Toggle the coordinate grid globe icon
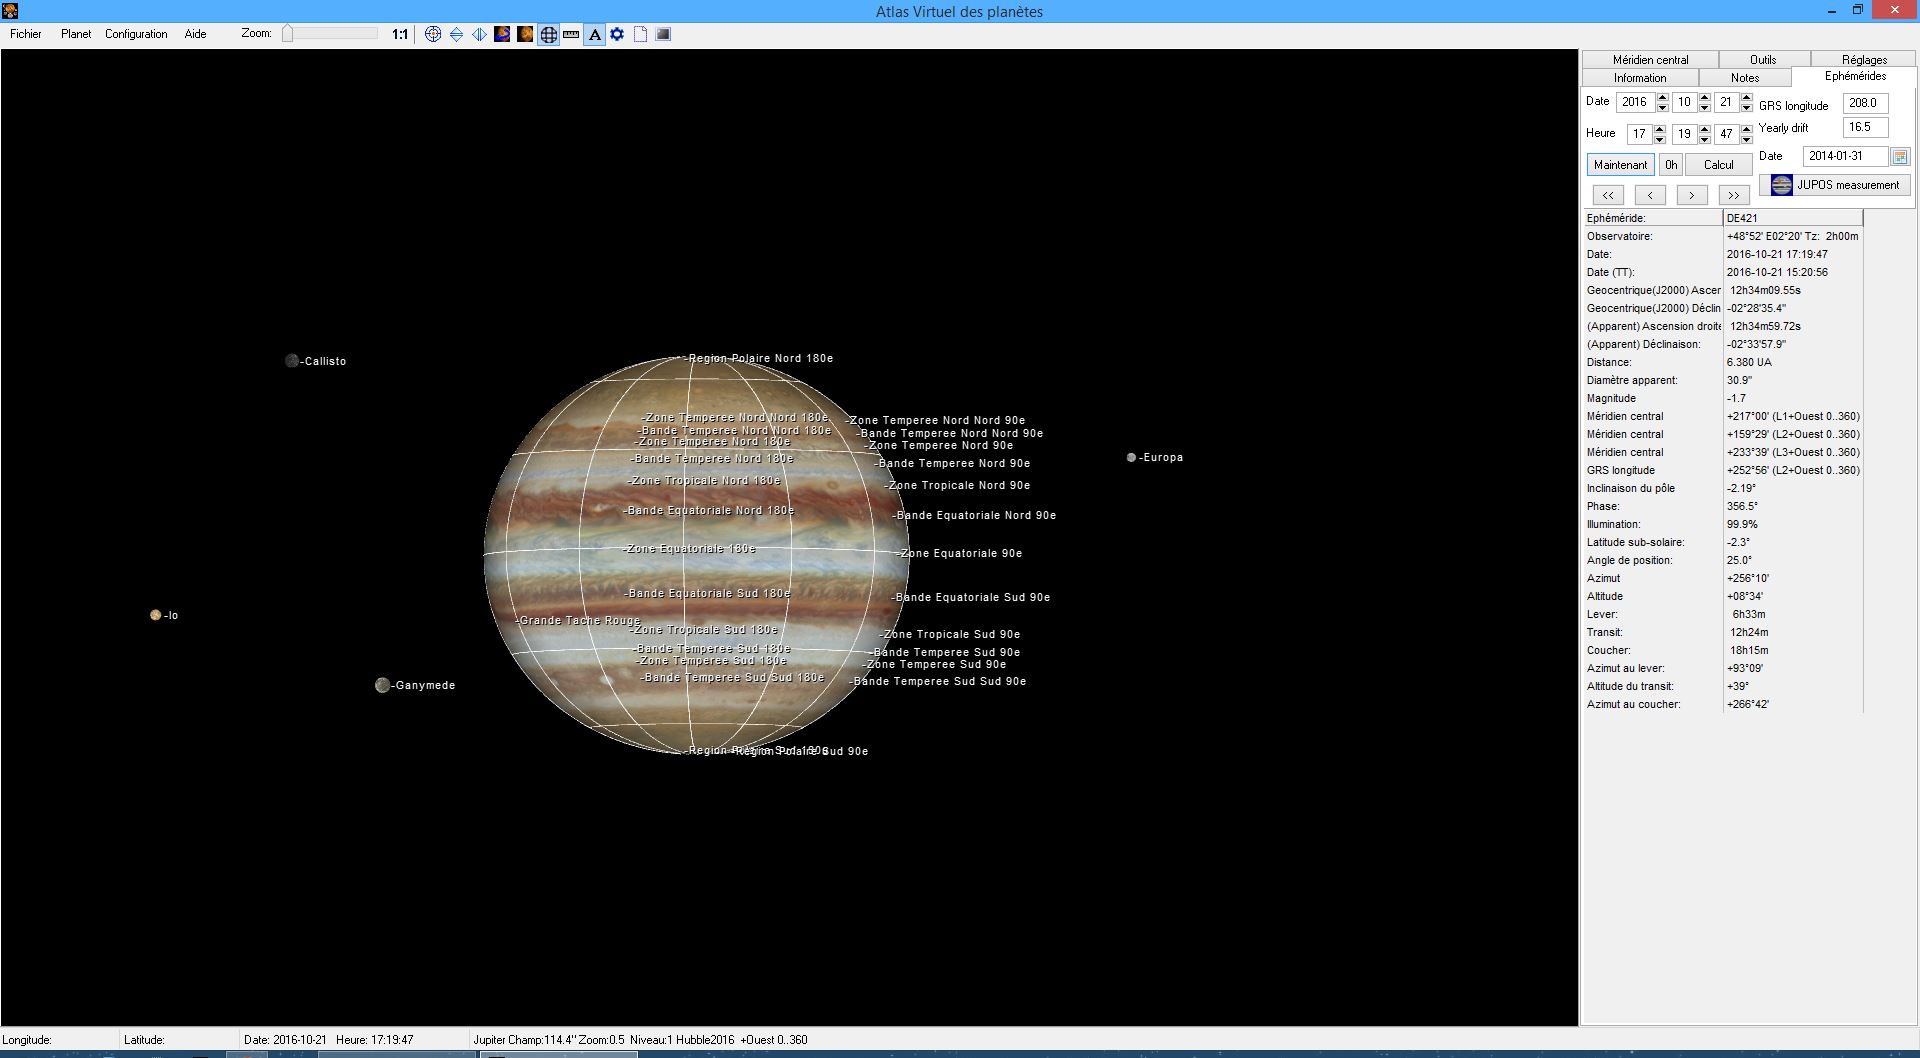 pyautogui.click(x=548, y=33)
